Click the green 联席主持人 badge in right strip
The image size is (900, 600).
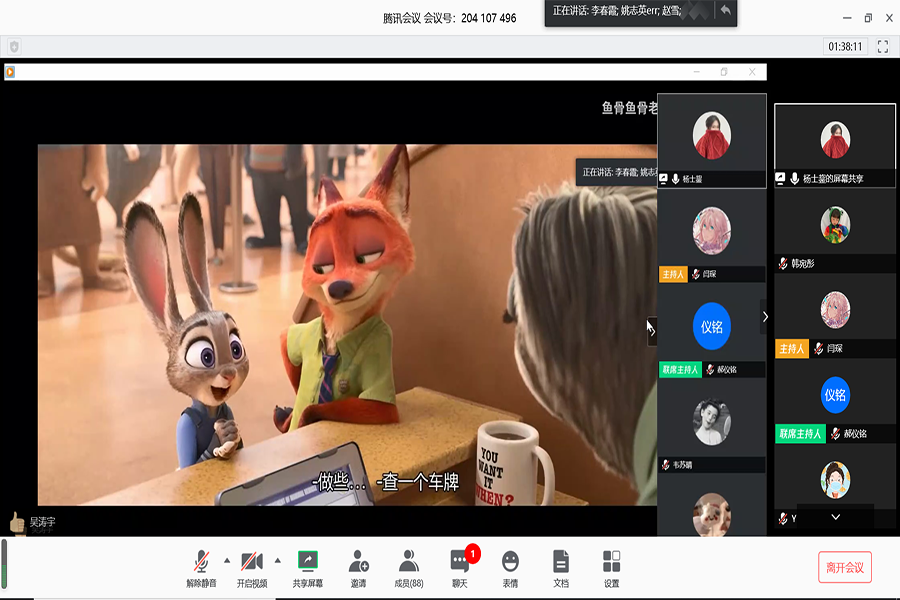coord(800,433)
